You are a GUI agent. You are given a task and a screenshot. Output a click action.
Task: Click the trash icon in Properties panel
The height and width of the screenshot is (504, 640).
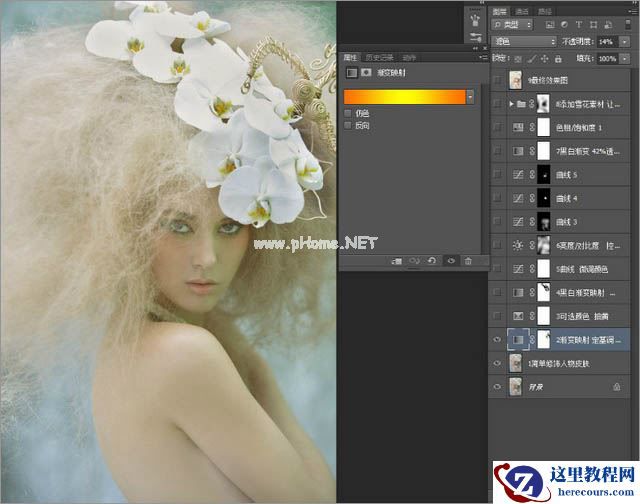click(x=468, y=261)
